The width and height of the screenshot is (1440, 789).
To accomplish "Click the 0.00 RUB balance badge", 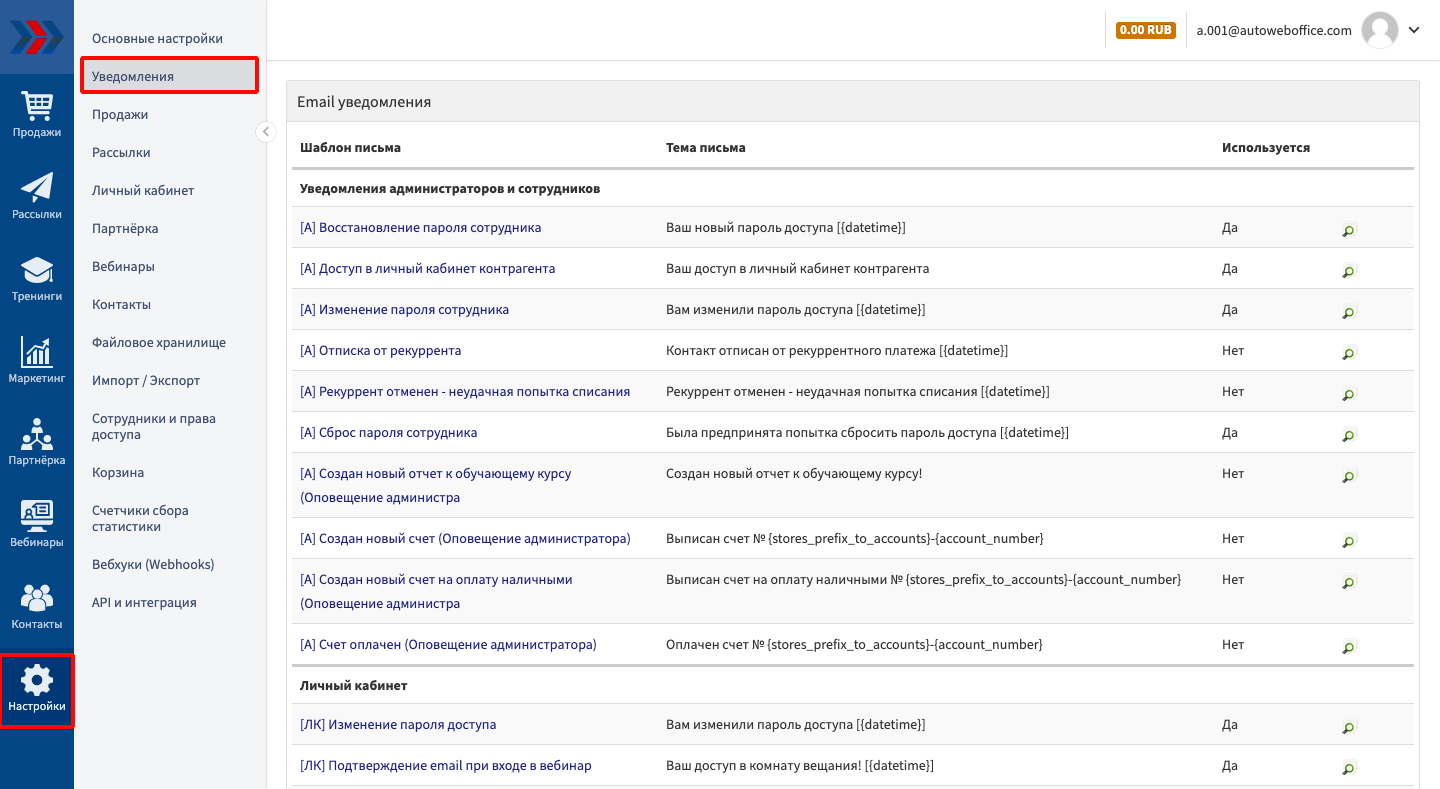I will click(x=1145, y=30).
